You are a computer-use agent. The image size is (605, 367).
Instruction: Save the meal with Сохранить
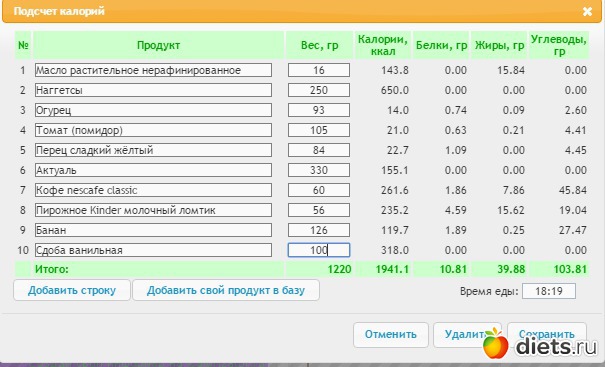point(547,335)
